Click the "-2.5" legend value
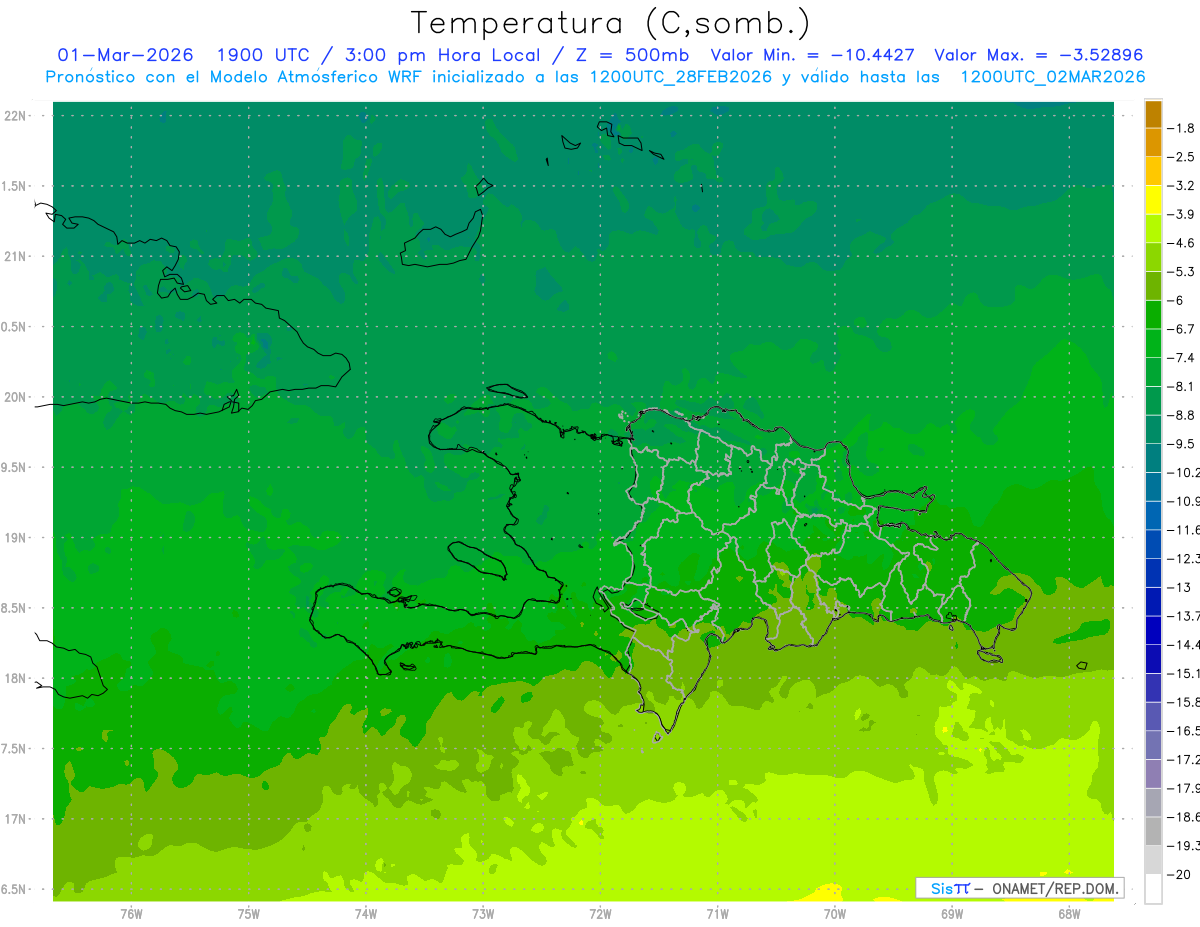This screenshot has width=1200, height=927. coord(1181,157)
